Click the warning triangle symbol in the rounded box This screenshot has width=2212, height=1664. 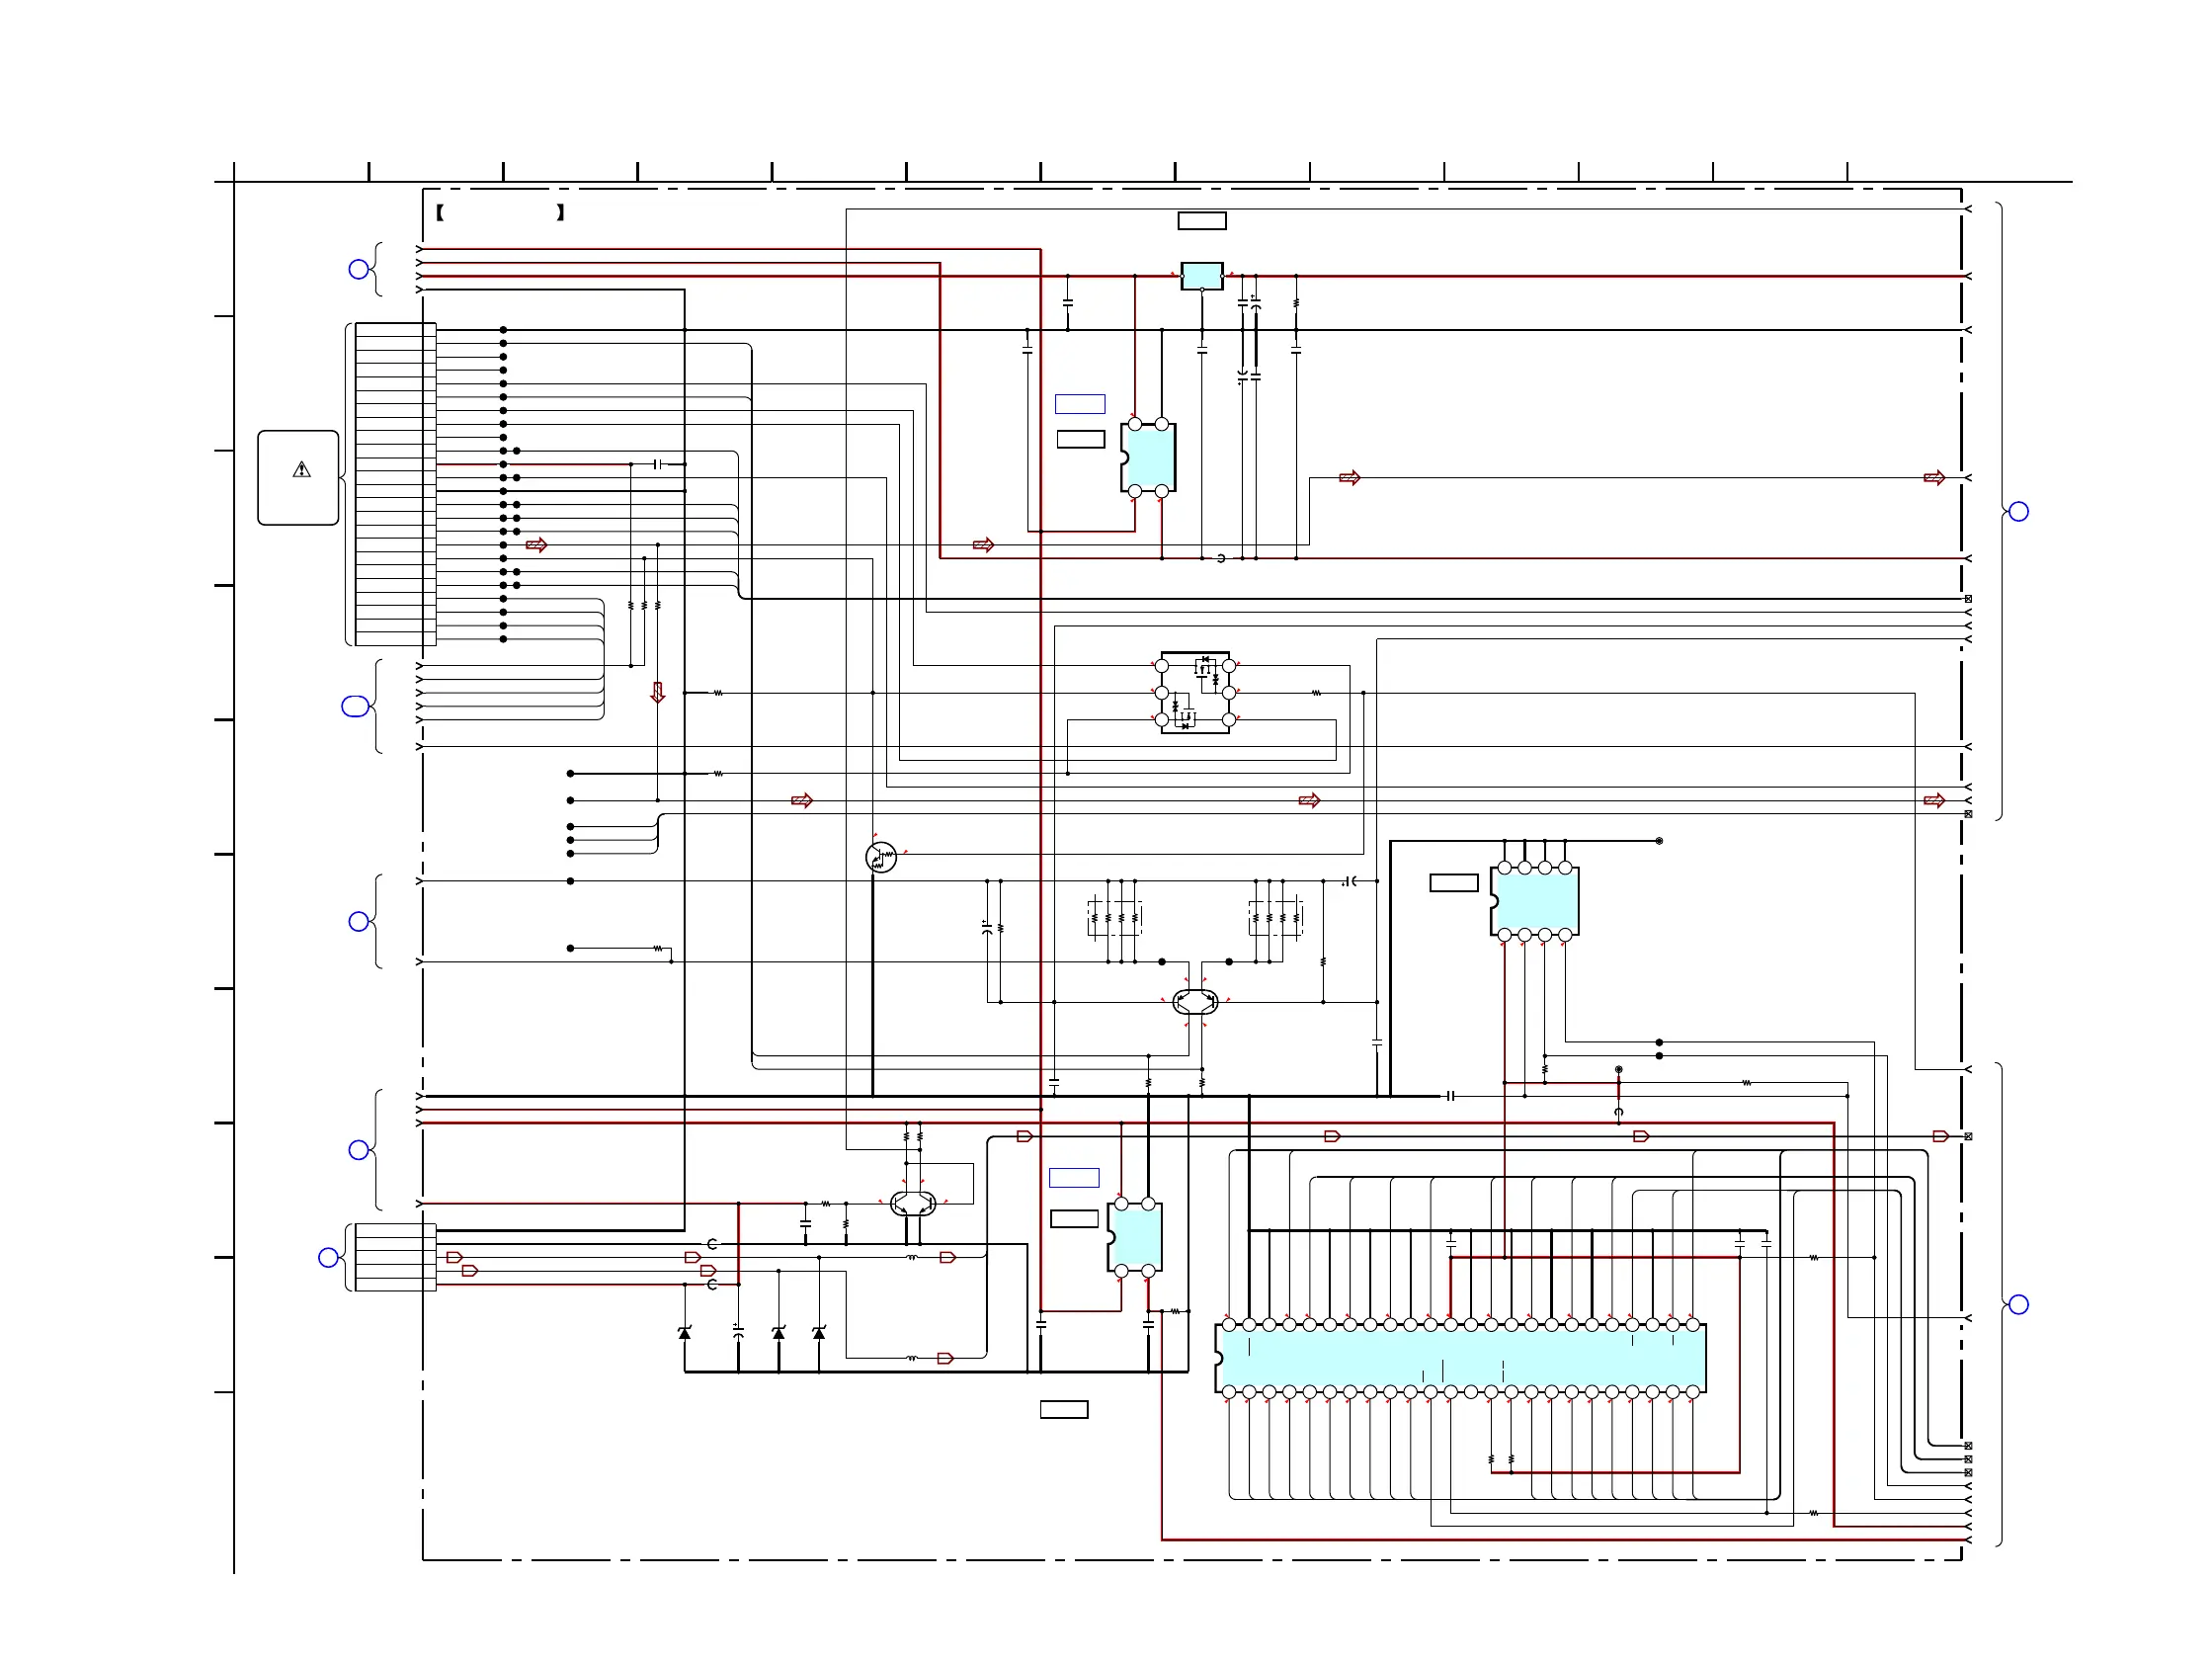(301, 470)
